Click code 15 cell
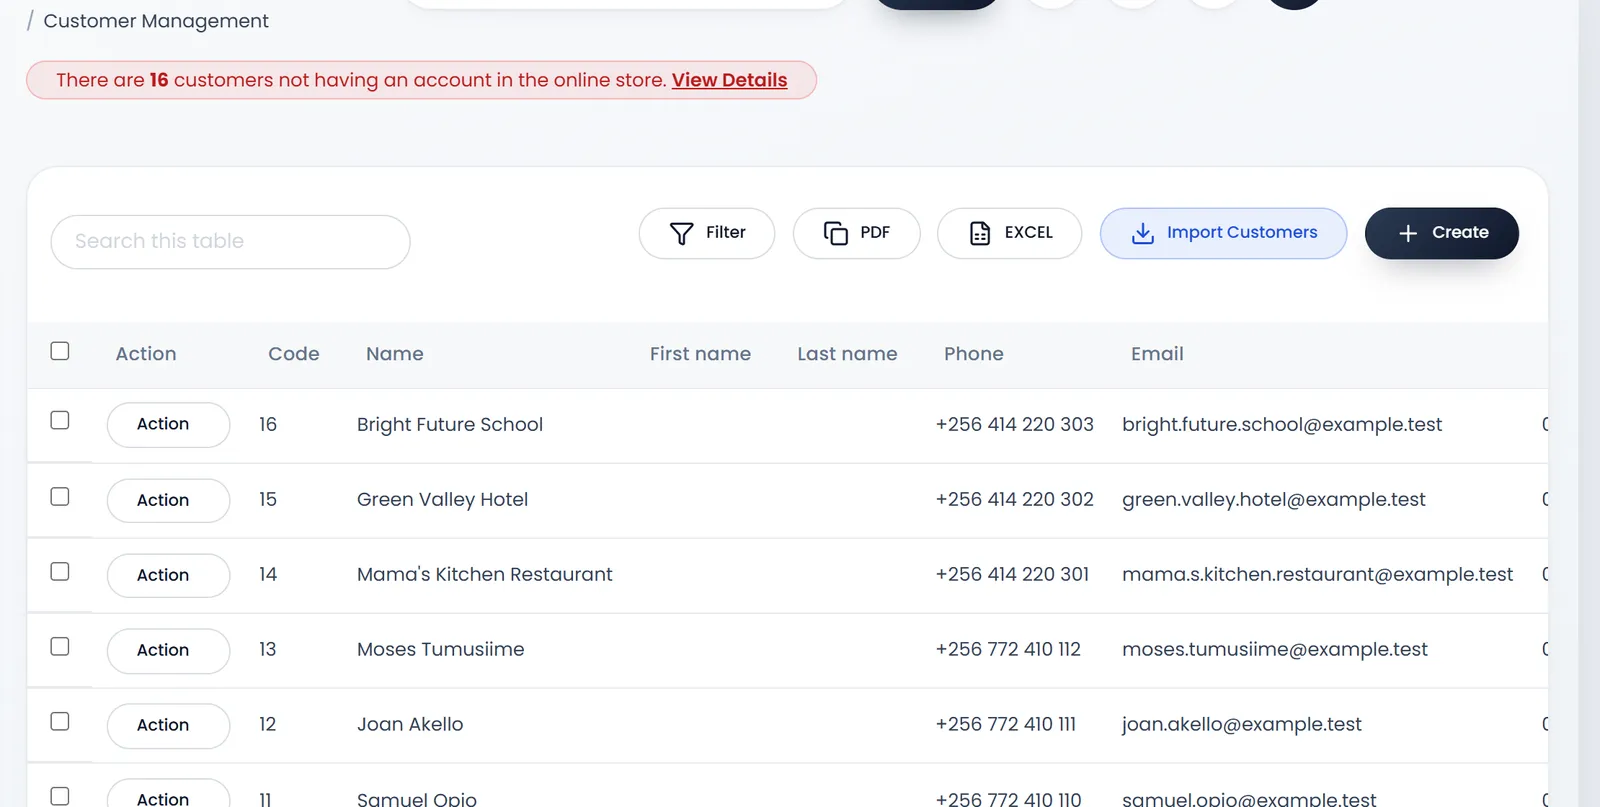Screen dimensions: 1600x807 tap(268, 500)
